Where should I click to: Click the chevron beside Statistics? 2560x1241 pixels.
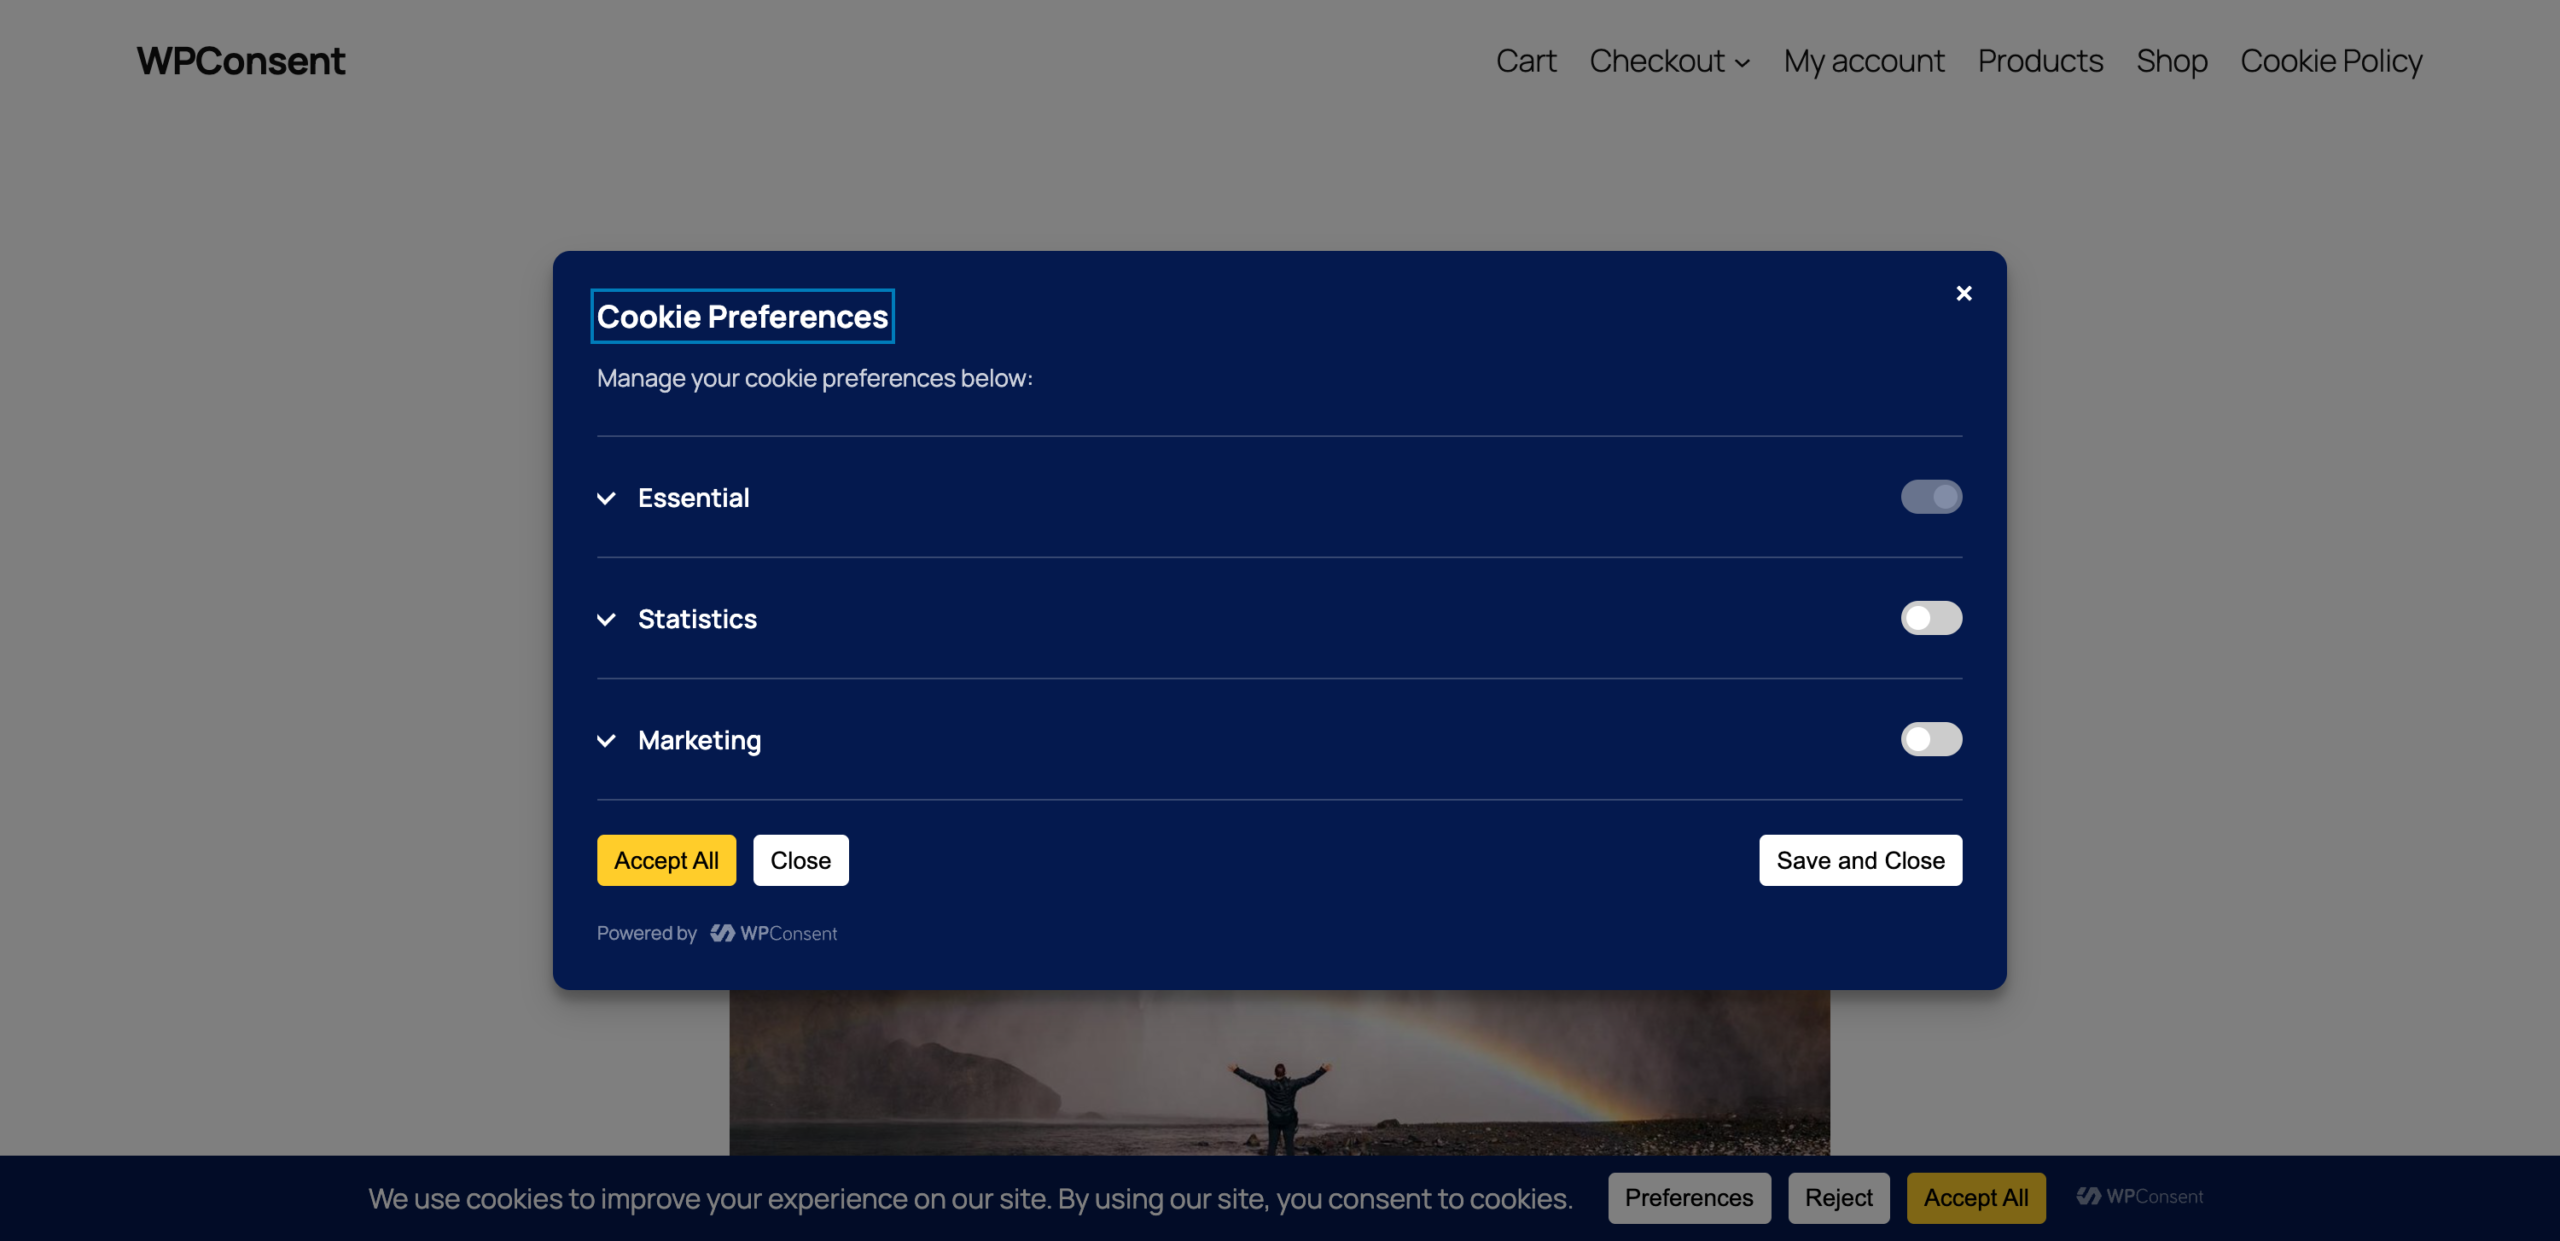[606, 619]
